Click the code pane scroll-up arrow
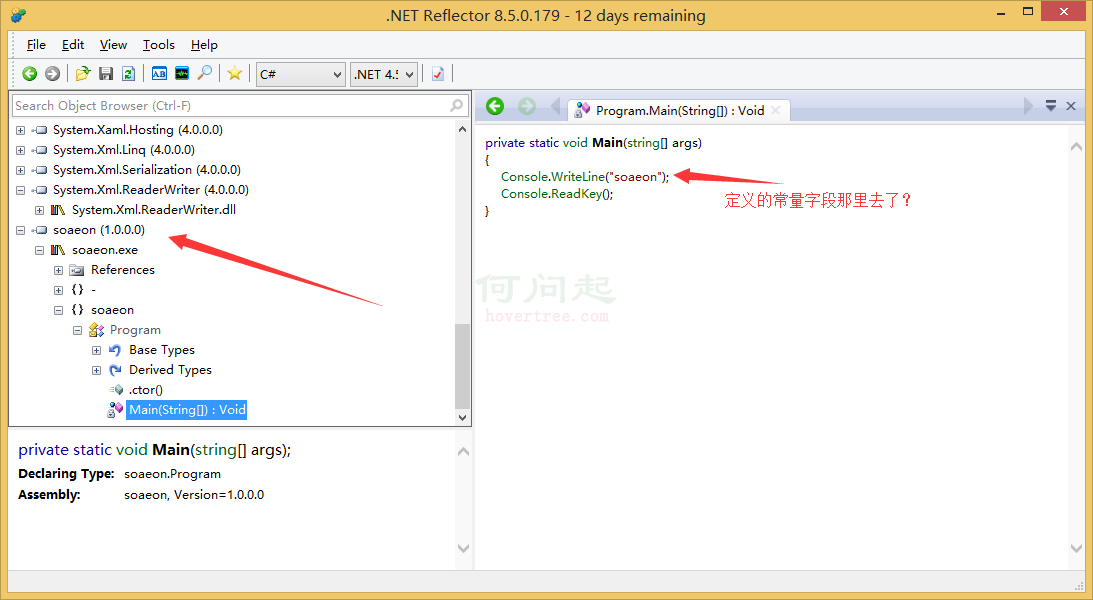 (x=1076, y=146)
